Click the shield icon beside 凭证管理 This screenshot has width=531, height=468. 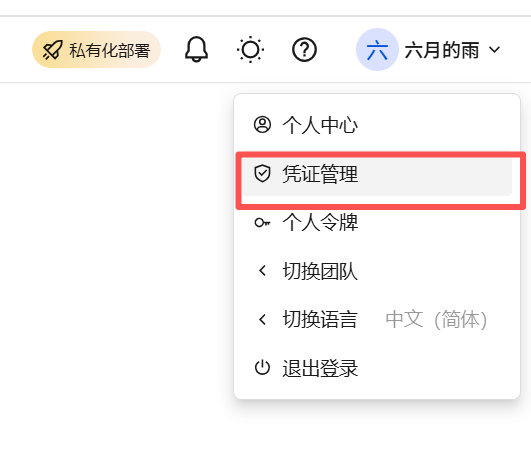(x=262, y=173)
